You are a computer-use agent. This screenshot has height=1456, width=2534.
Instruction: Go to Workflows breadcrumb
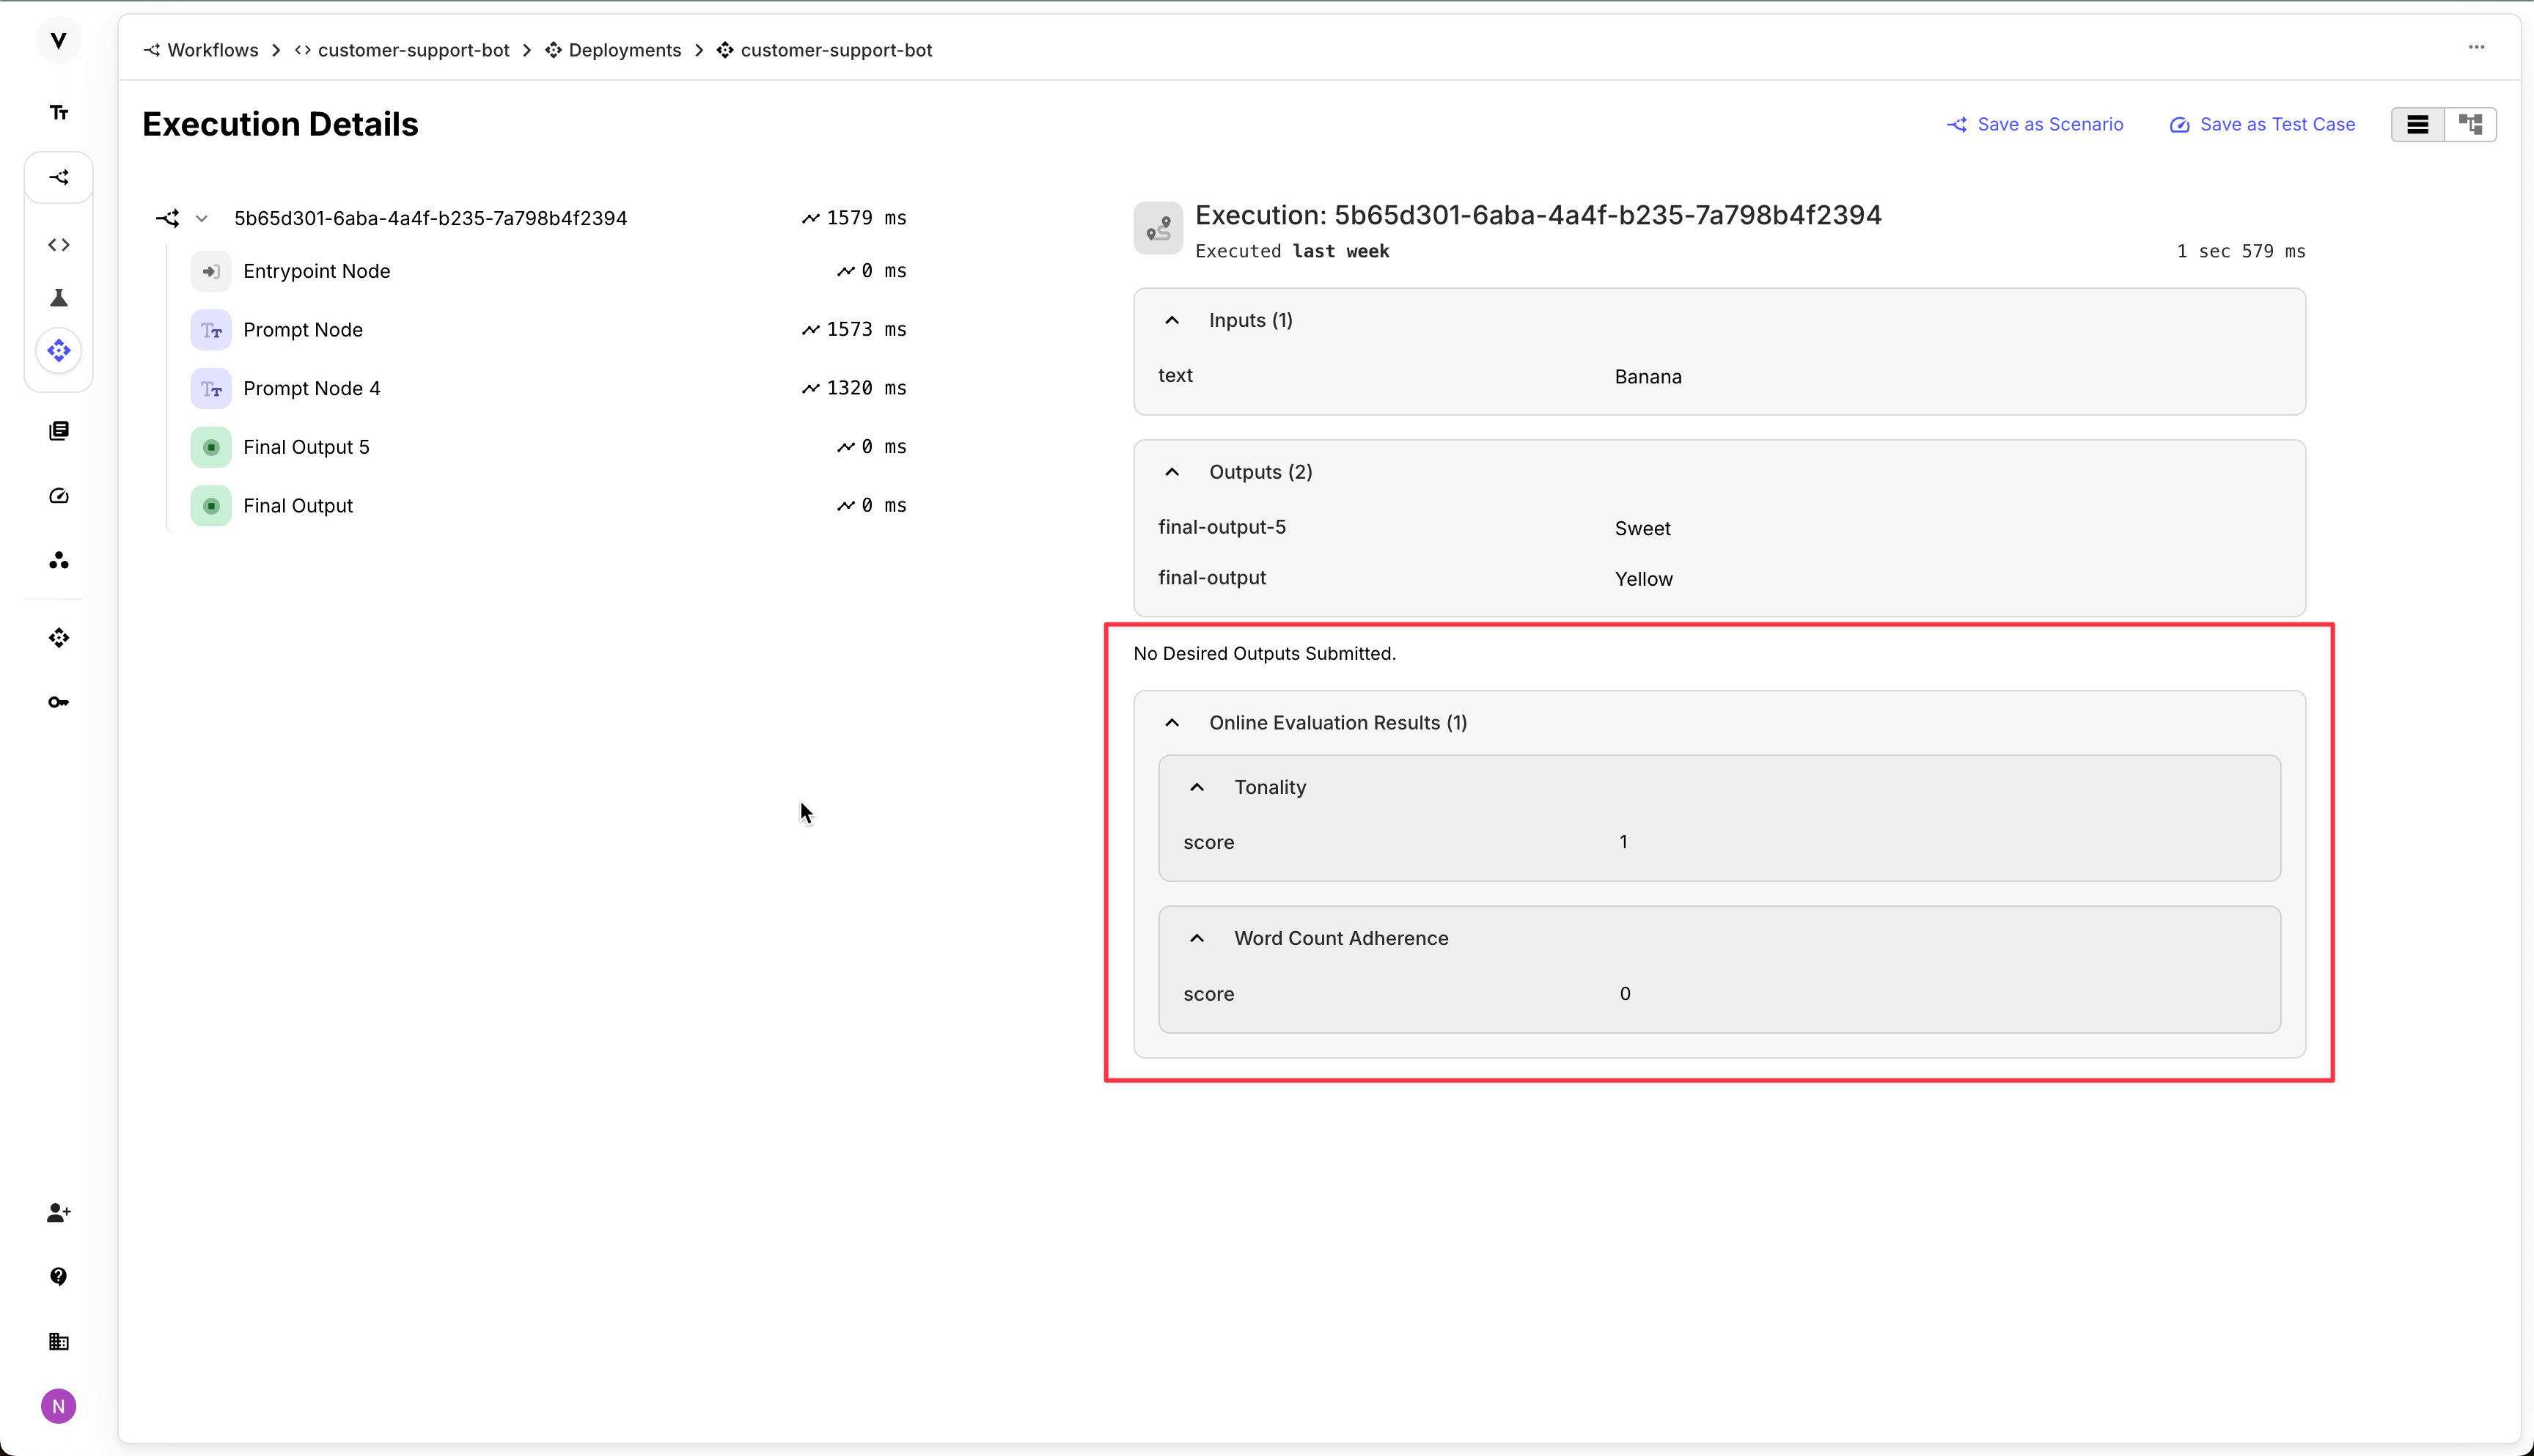point(212,50)
